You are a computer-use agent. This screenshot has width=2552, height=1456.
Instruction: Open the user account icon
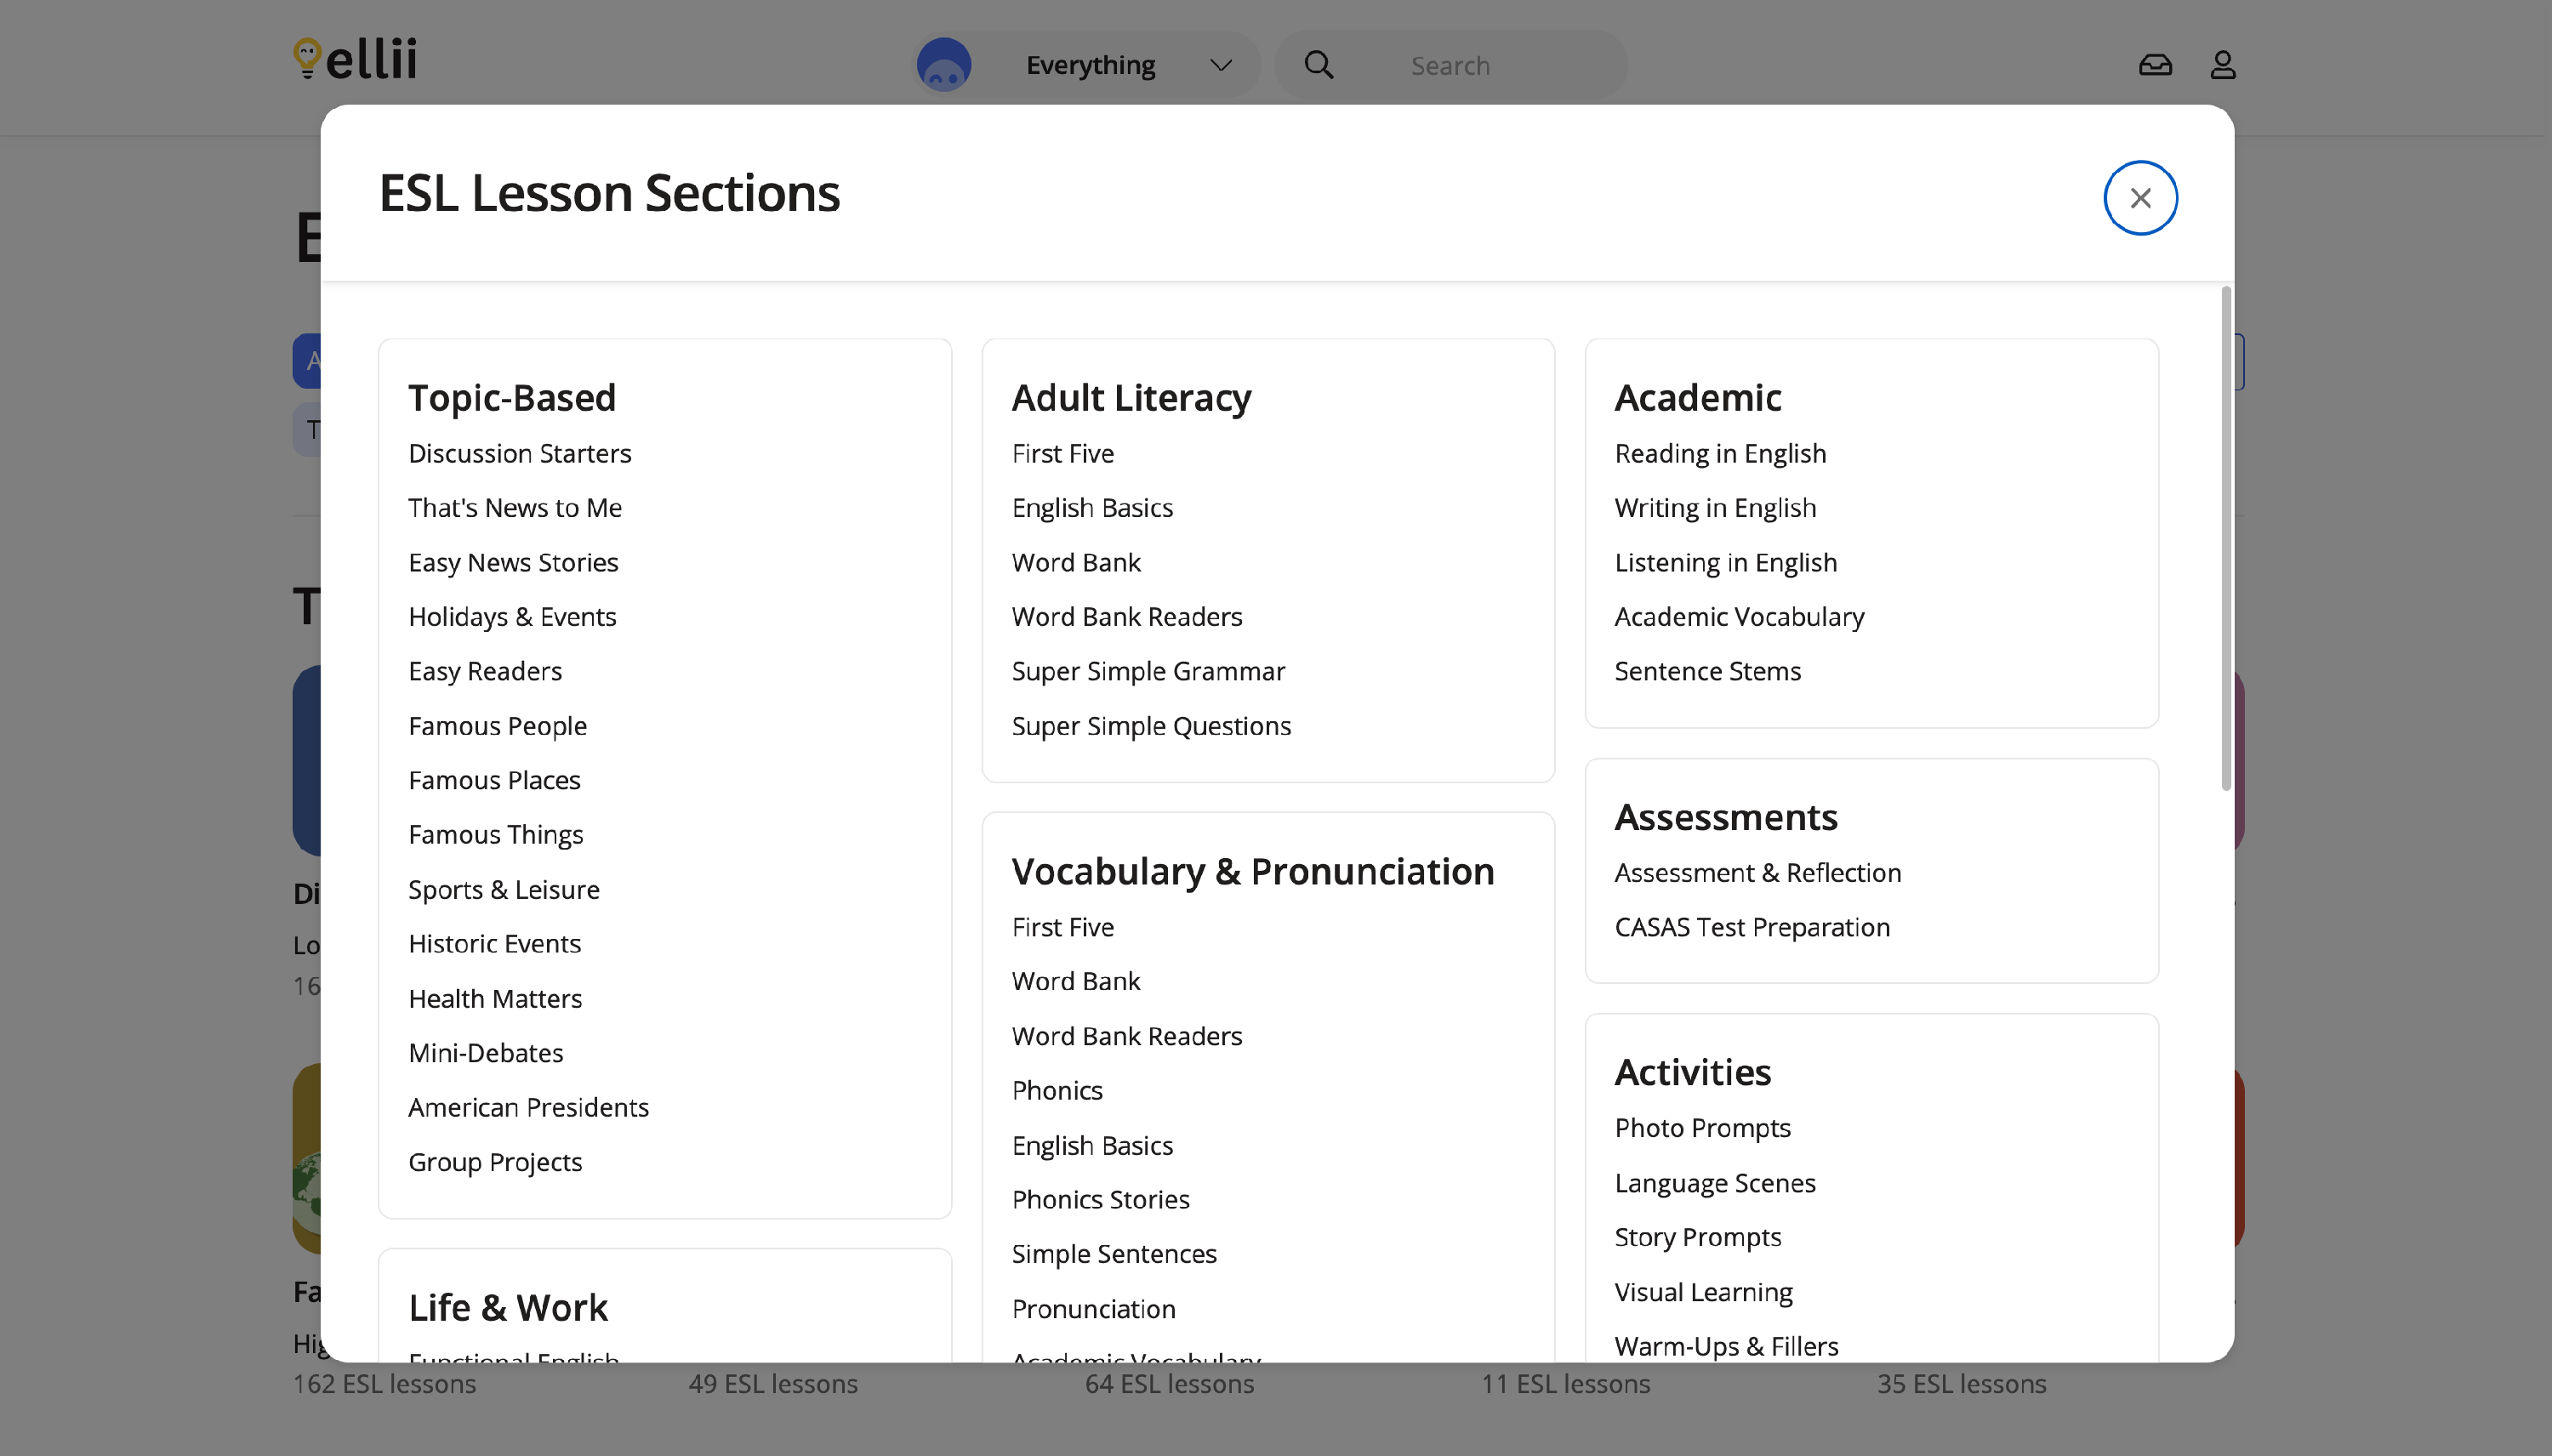click(2222, 65)
